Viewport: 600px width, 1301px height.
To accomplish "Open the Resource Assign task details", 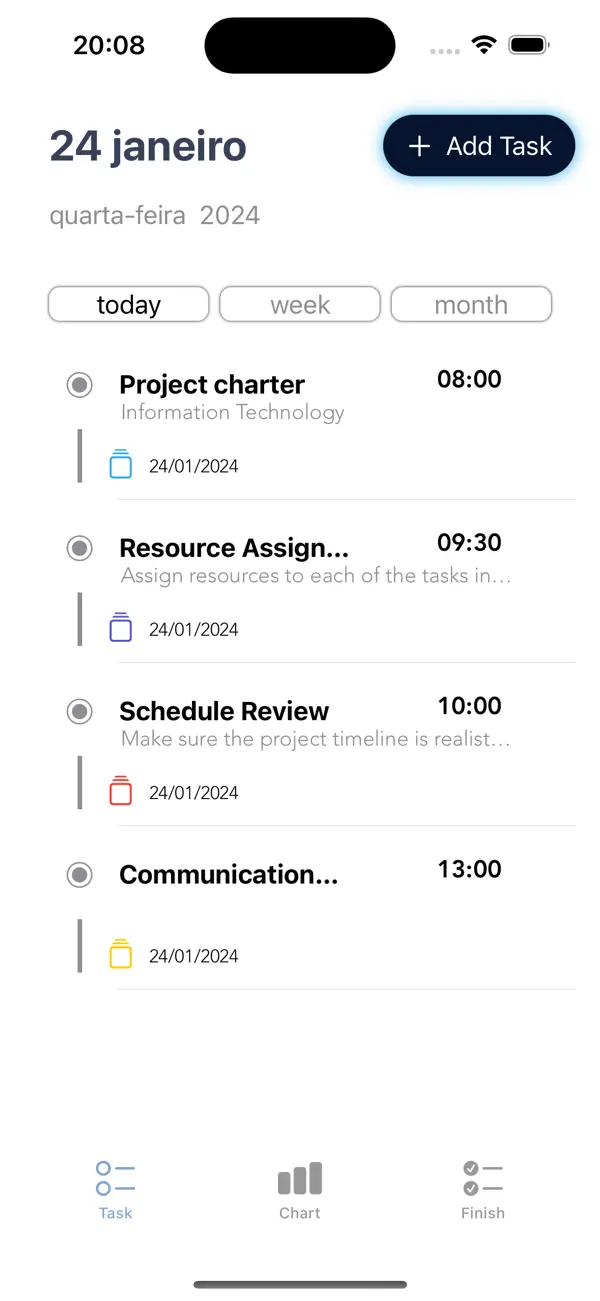I will 234,548.
